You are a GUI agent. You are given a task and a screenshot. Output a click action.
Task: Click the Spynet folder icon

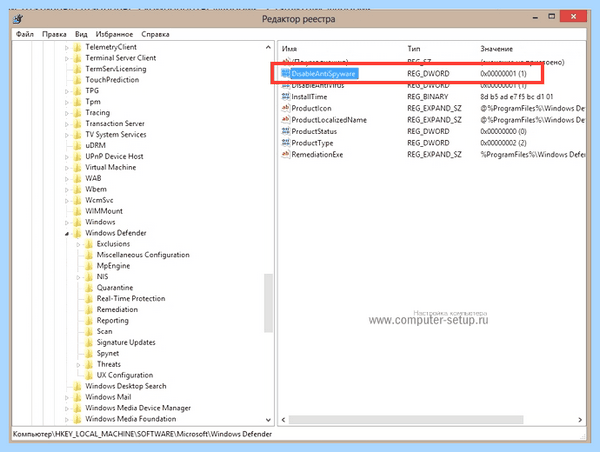point(89,353)
